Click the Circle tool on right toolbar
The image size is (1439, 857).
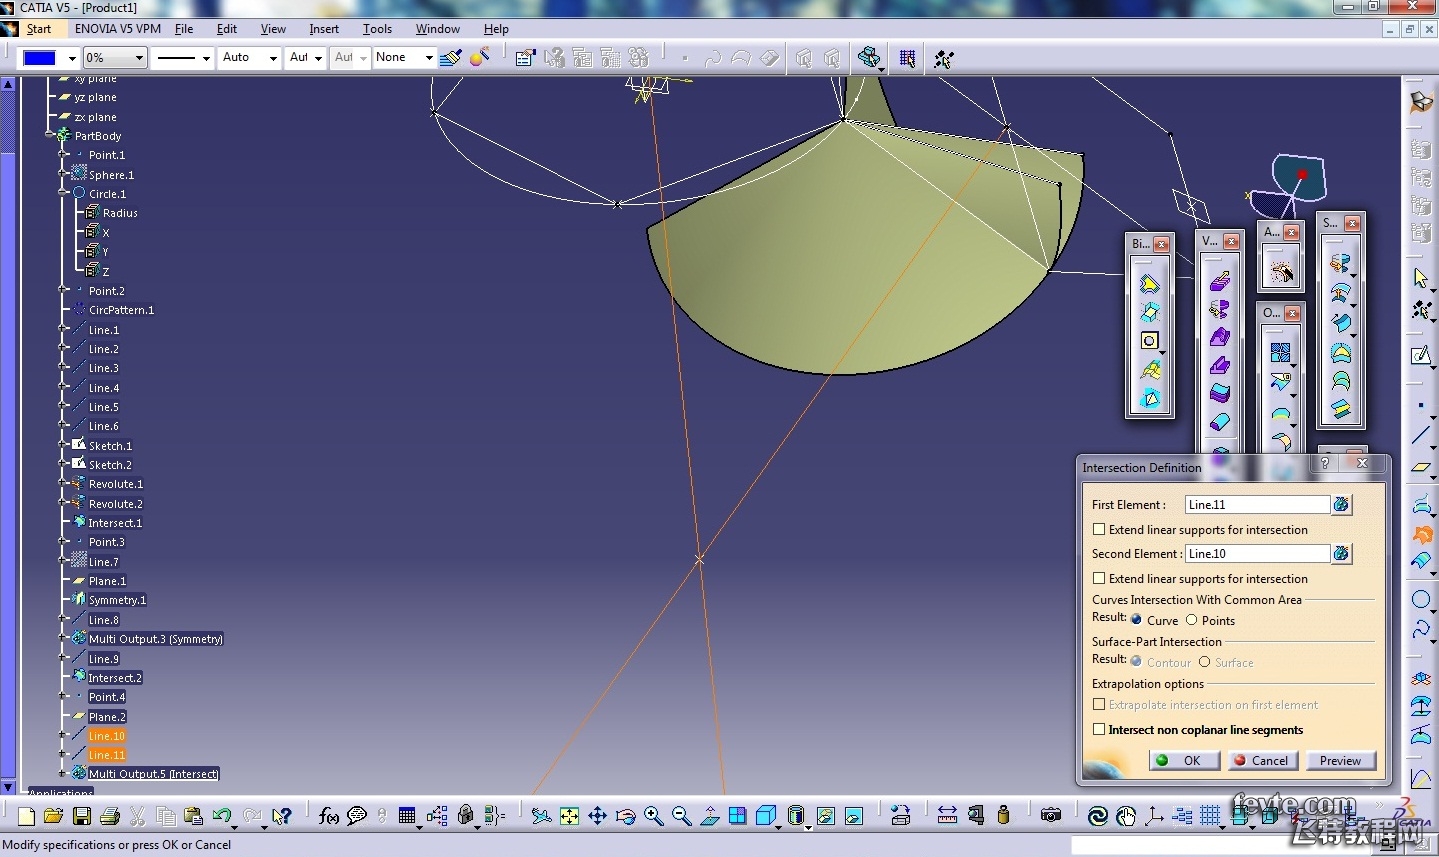pyautogui.click(x=1421, y=600)
